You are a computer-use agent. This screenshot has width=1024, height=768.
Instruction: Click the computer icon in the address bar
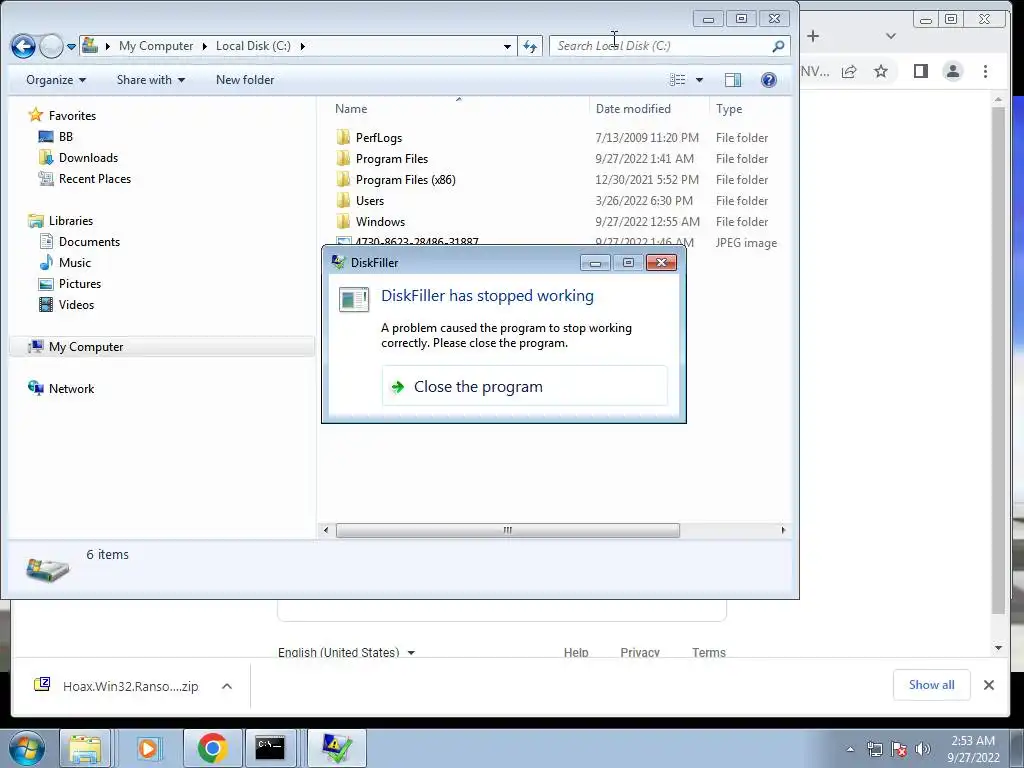pyautogui.click(x=90, y=46)
